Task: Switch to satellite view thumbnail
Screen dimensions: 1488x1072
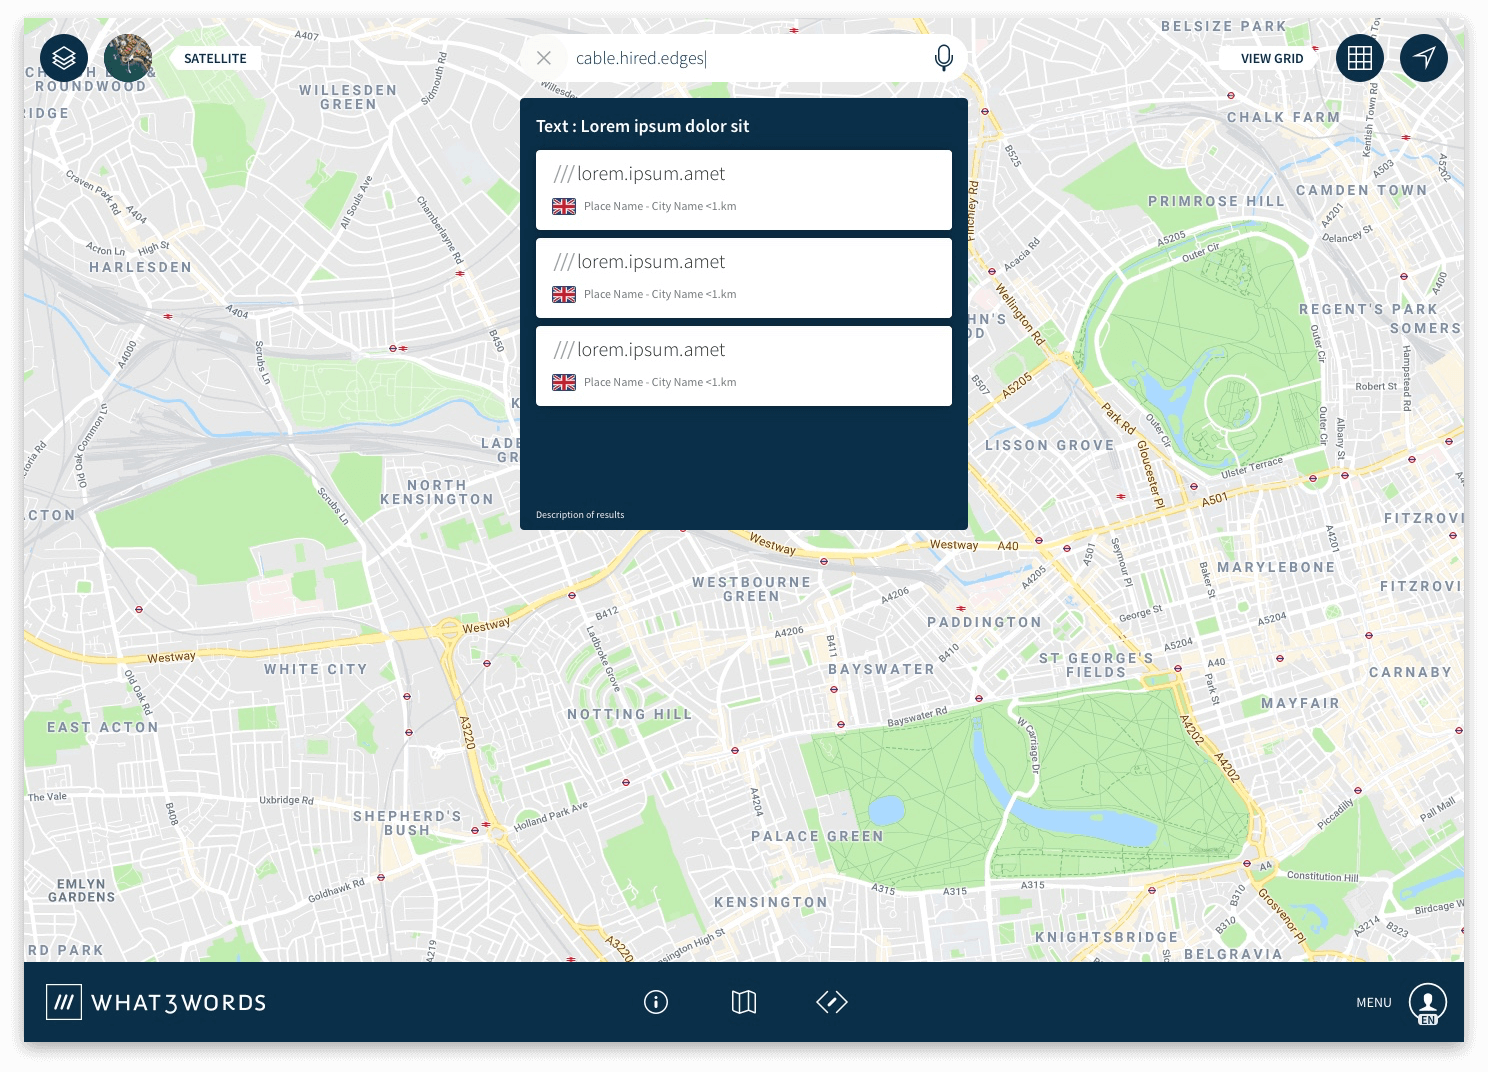Action: 128,58
